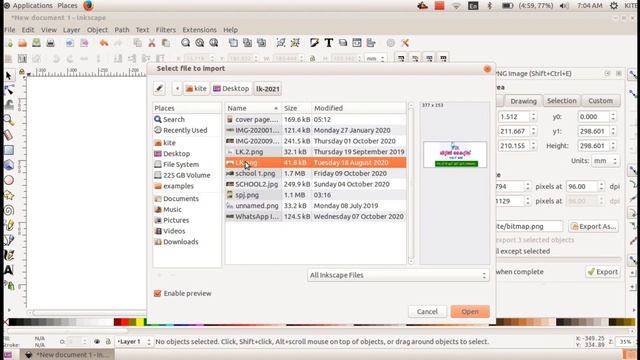Open the mm units dropdown in toolbar
The image size is (640, 360).
click(375, 59)
